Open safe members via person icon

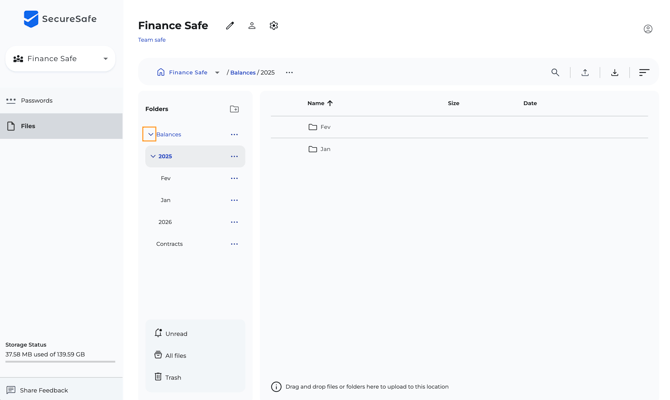click(x=252, y=26)
